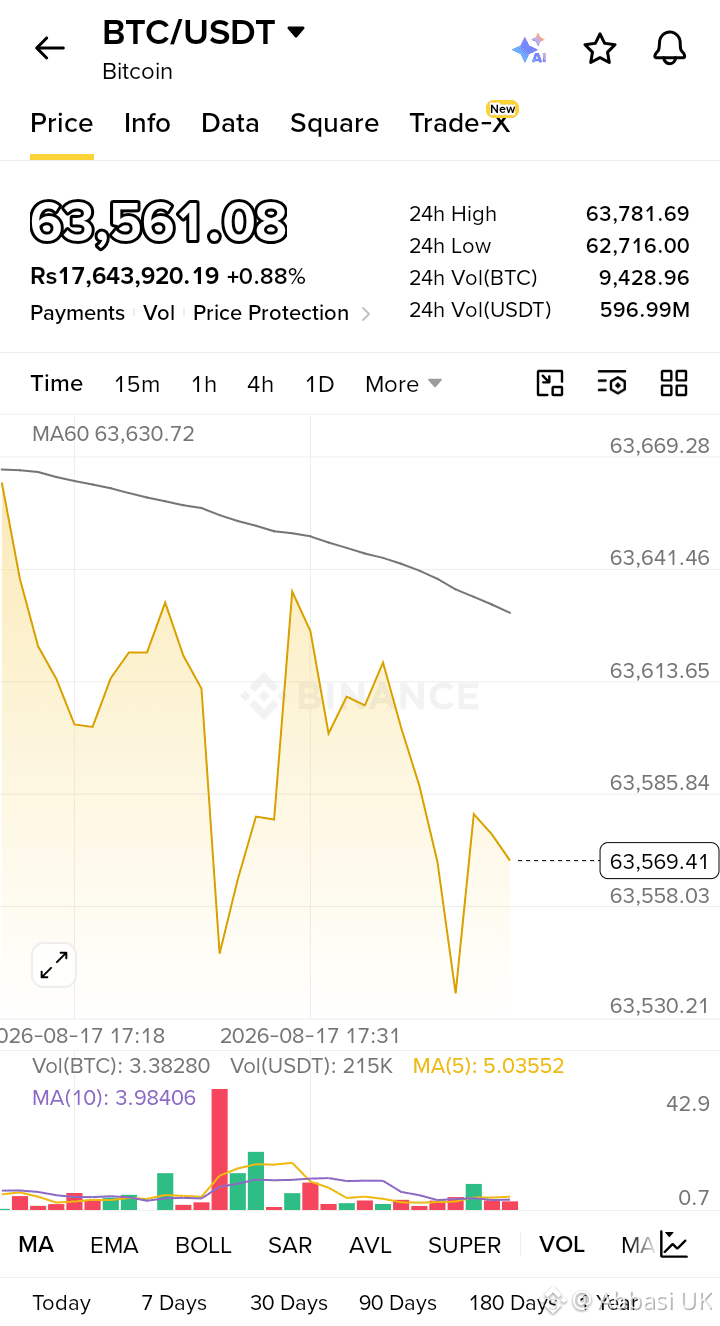Viewport: 720px width, 1326px height.
Task: Tap the chart drawing tools icon
Action: click(x=550, y=383)
